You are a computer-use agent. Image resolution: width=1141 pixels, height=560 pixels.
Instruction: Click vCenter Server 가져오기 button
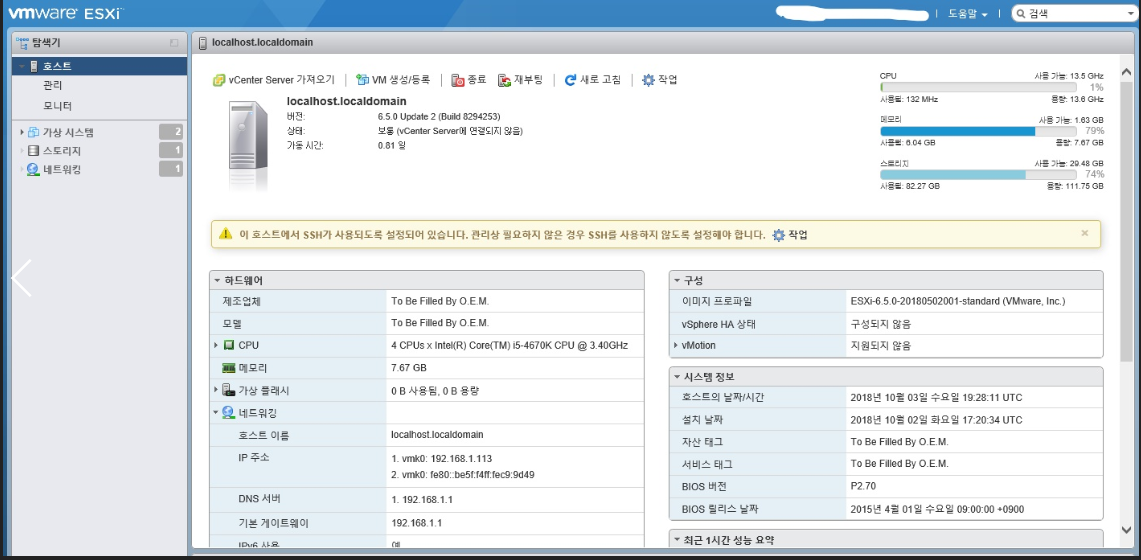[x=274, y=80]
